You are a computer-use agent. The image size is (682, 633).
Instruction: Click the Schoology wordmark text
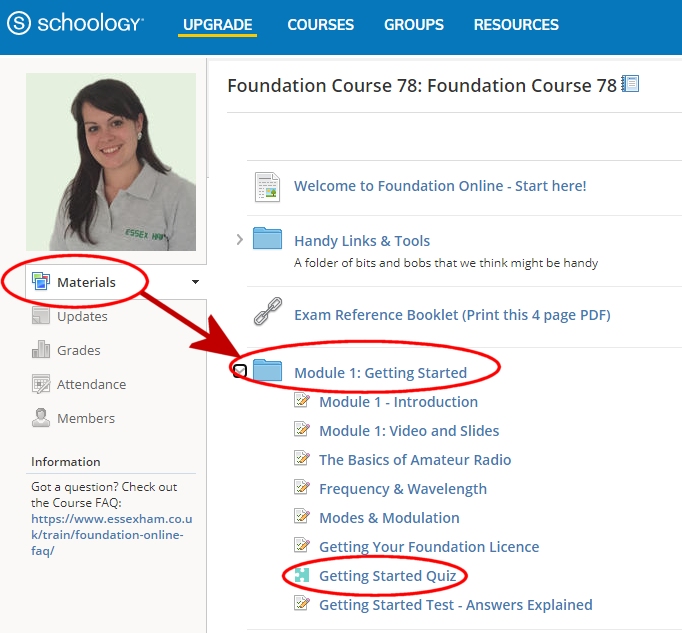90,23
